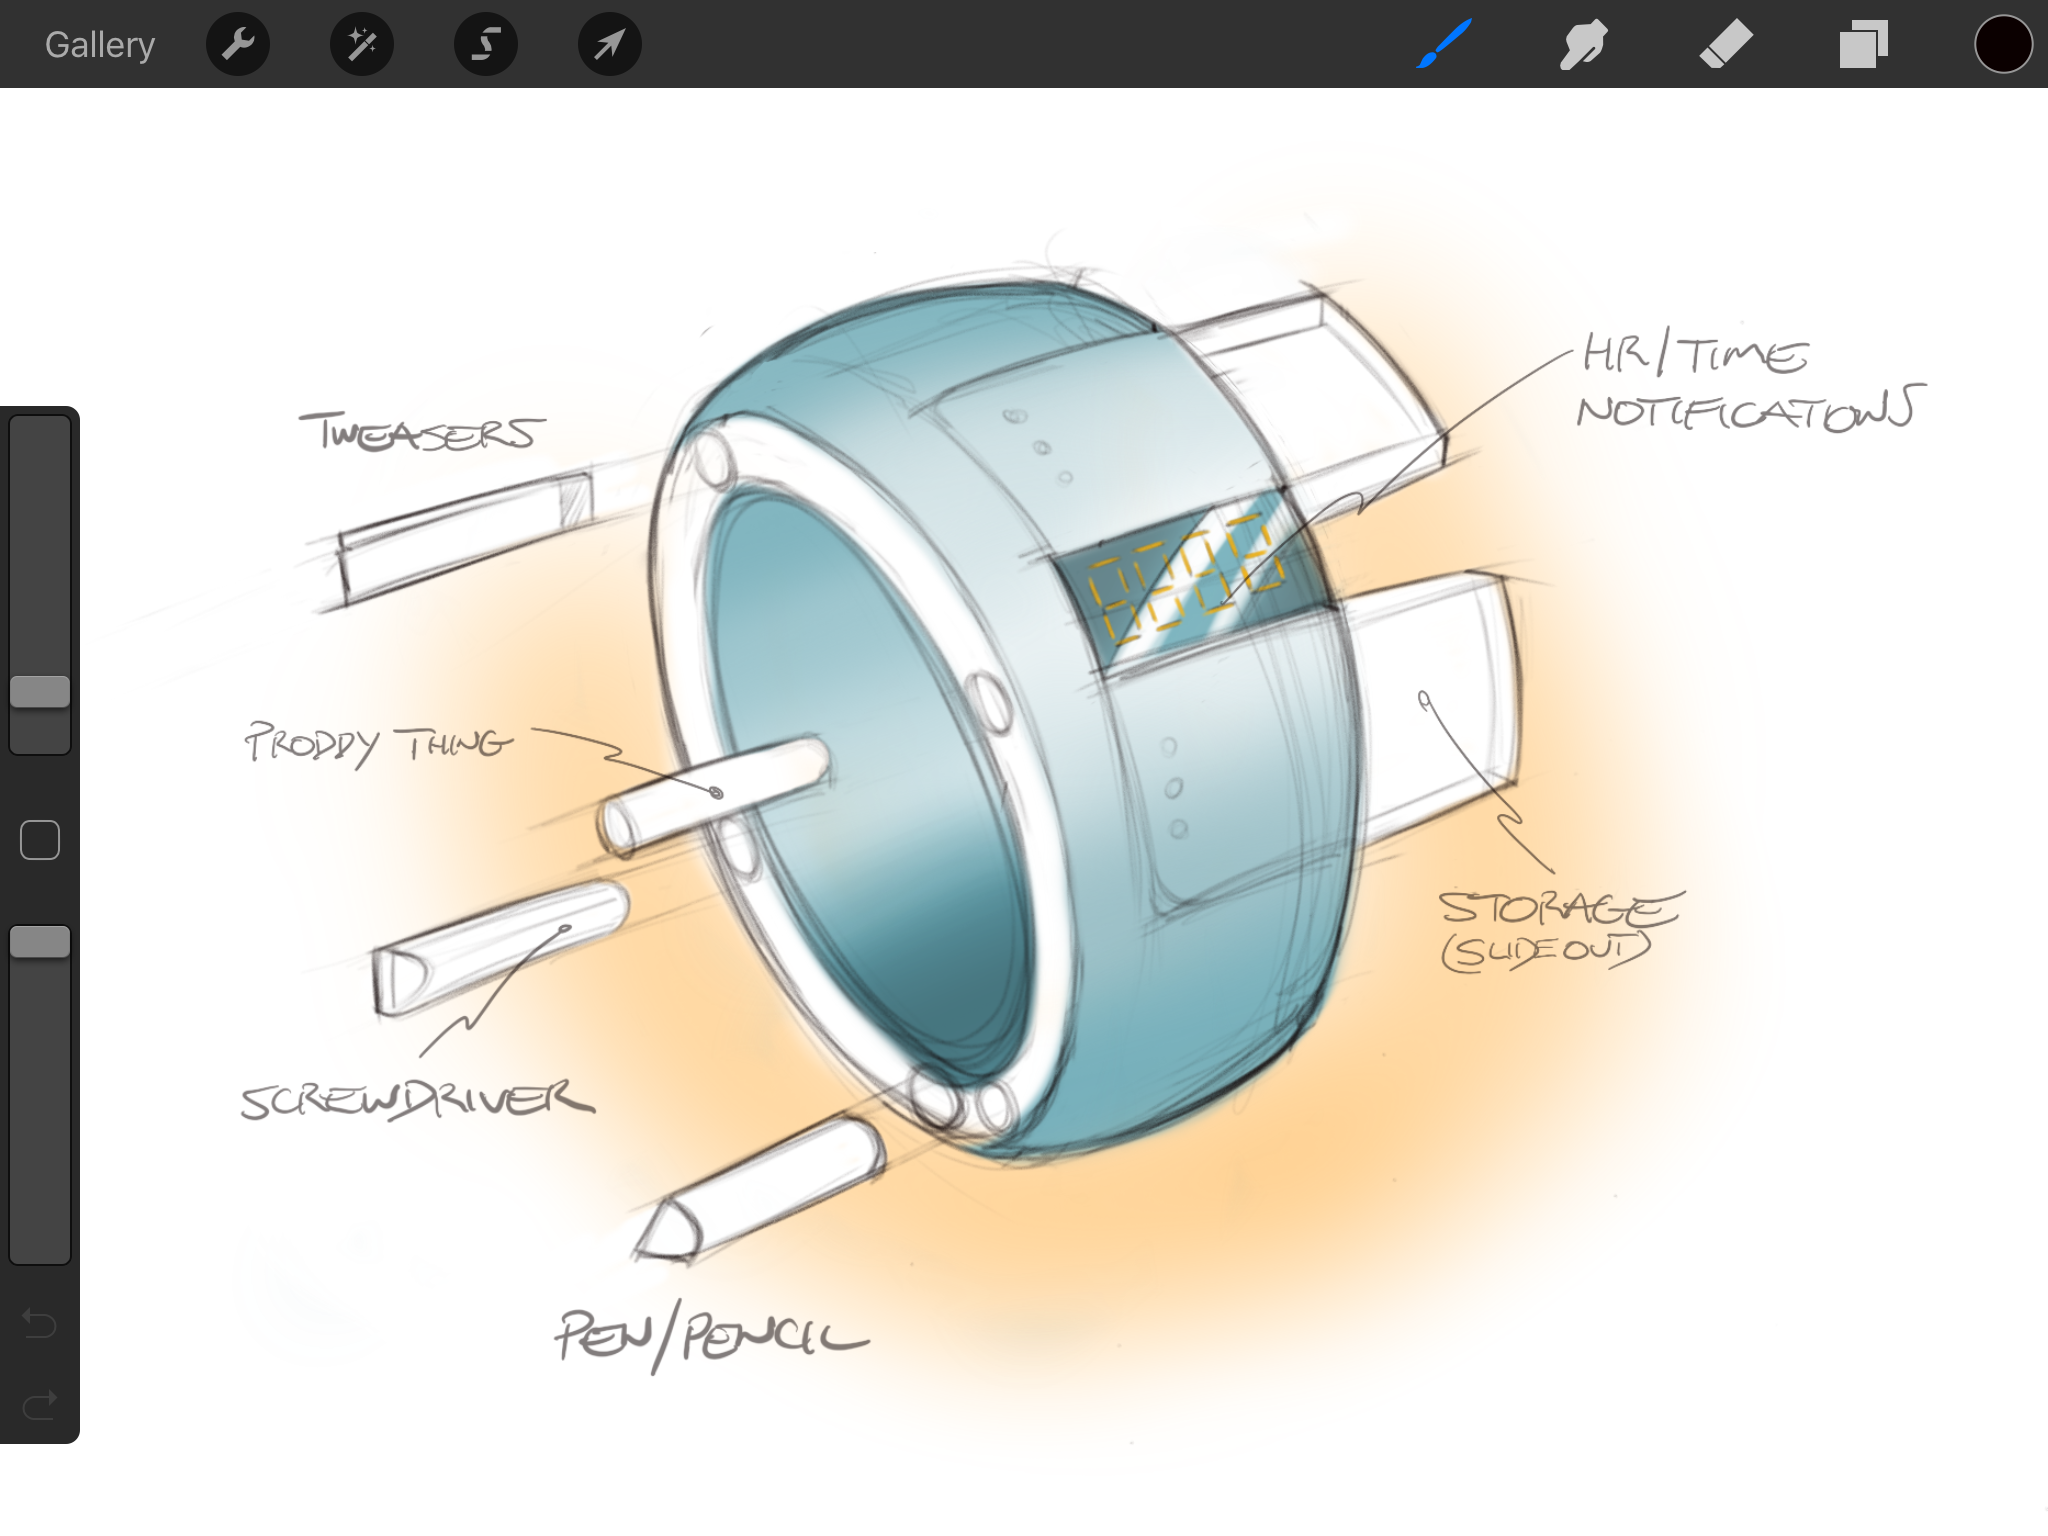Screen dimensions: 2048x1536
Task: Open the Adjustments magic wand menu
Action: [x=361, y=44]
